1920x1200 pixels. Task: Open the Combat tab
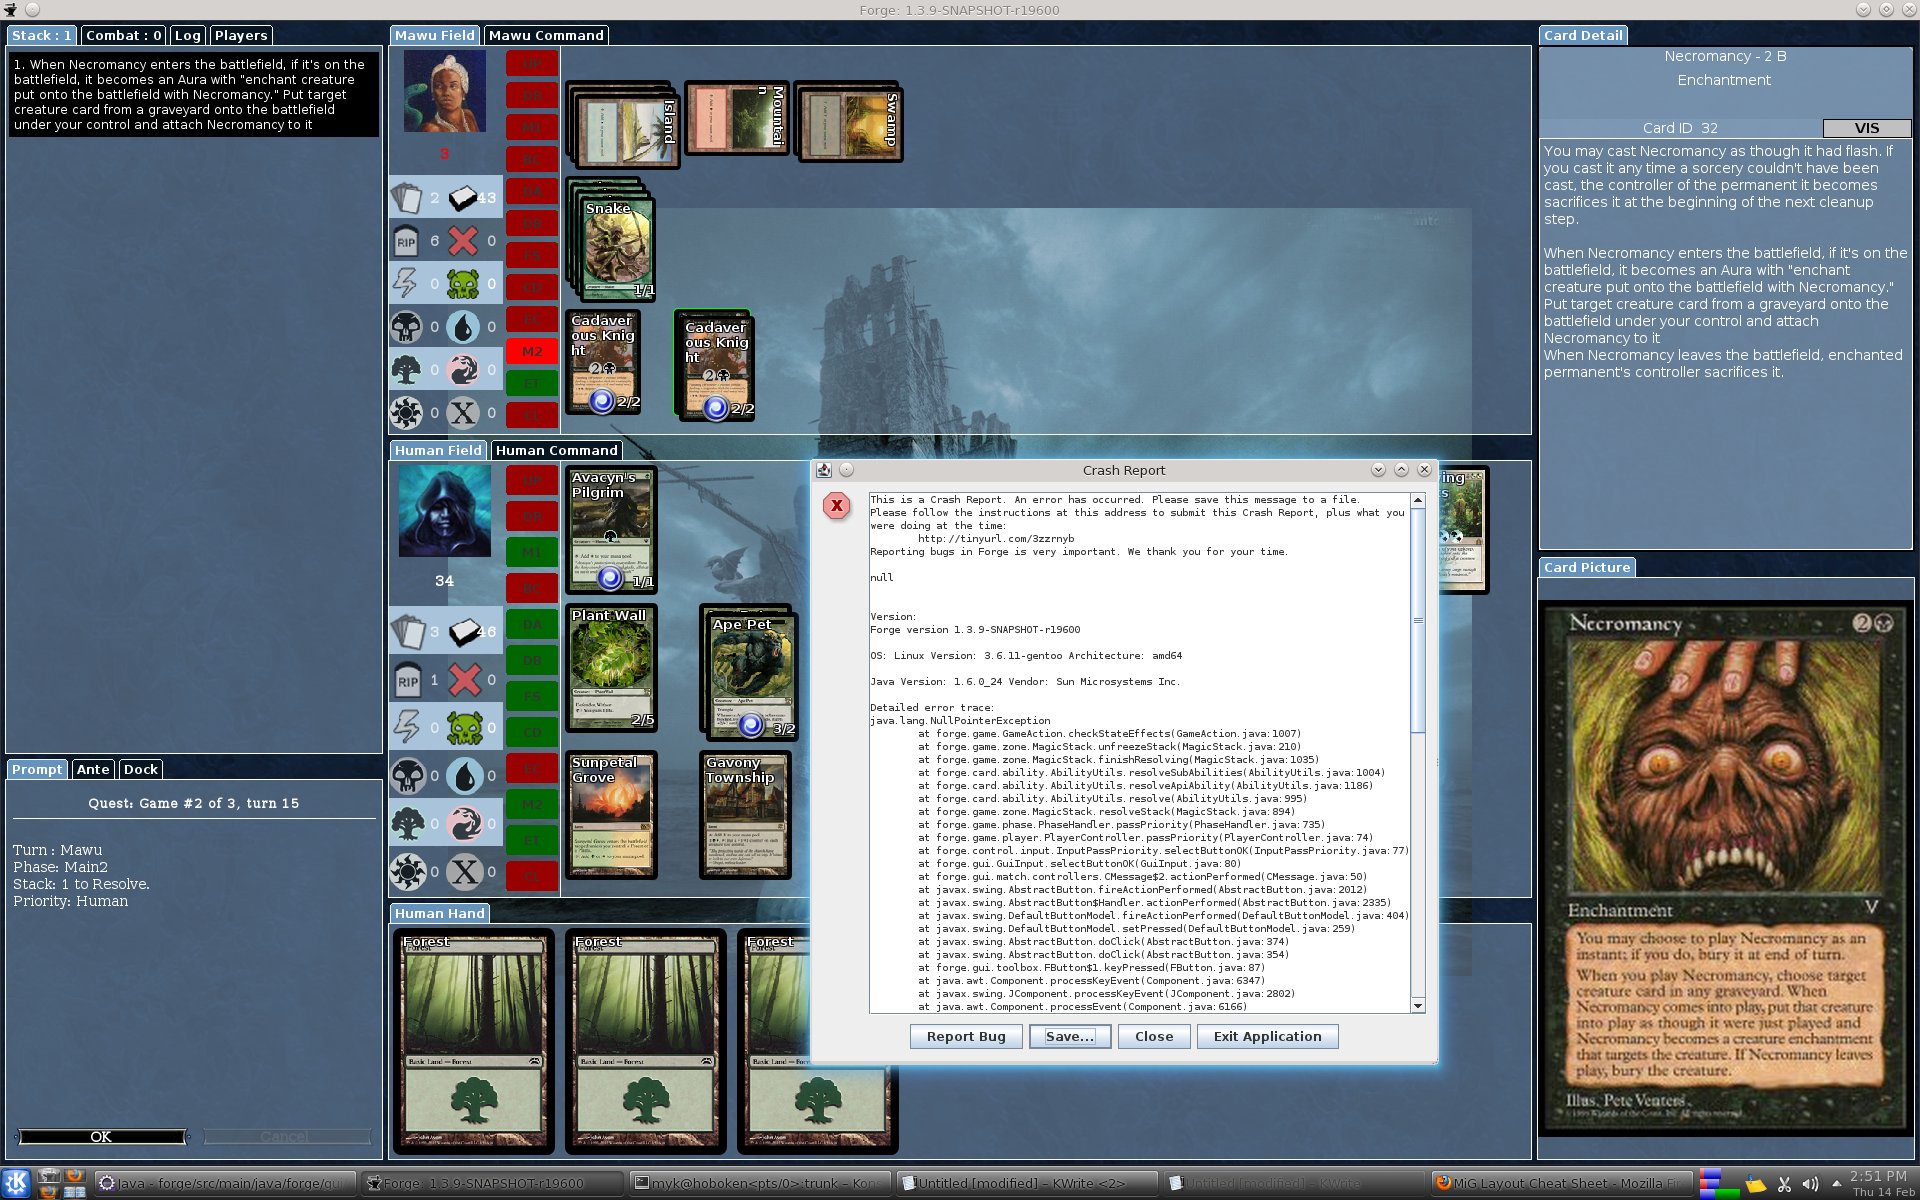click(123, 35)
